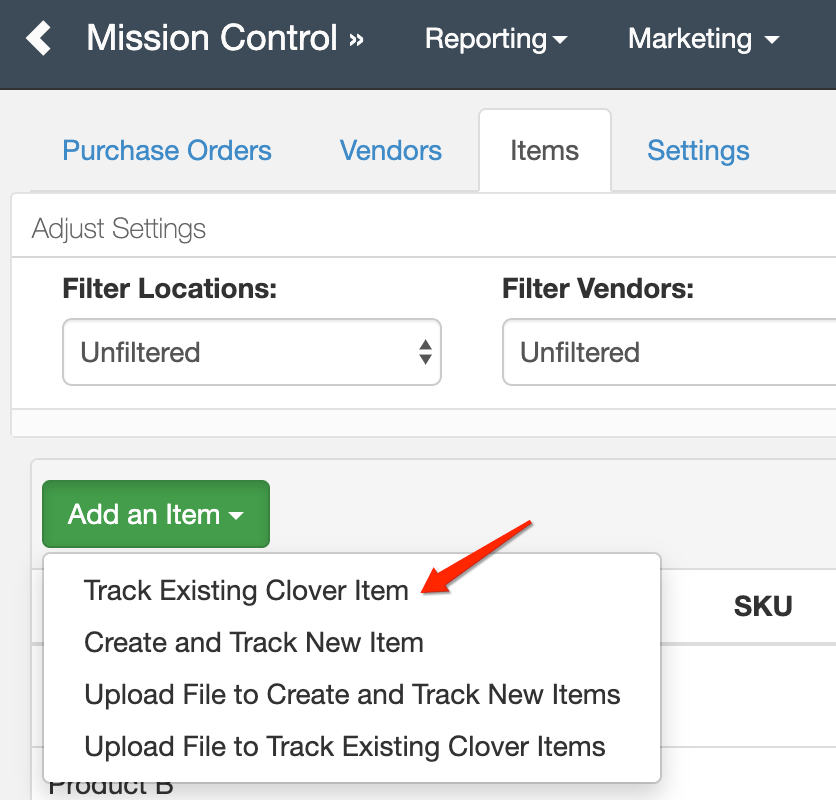Choose Create and Track New Item
The image size is (836, 800).
(253, 643)
